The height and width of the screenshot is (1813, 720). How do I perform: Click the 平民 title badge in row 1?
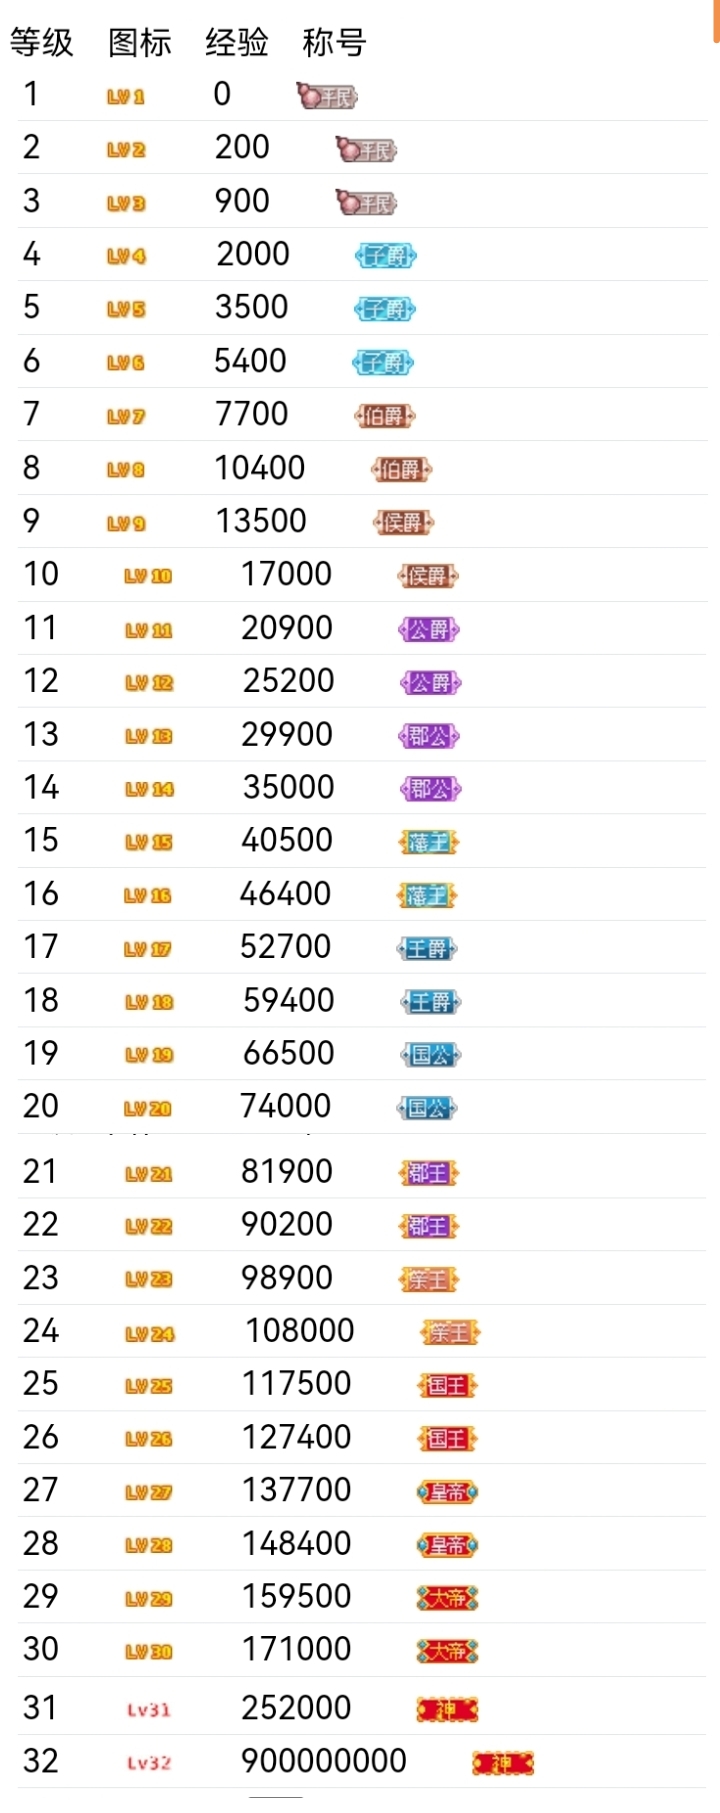click(x=328, y=97)
